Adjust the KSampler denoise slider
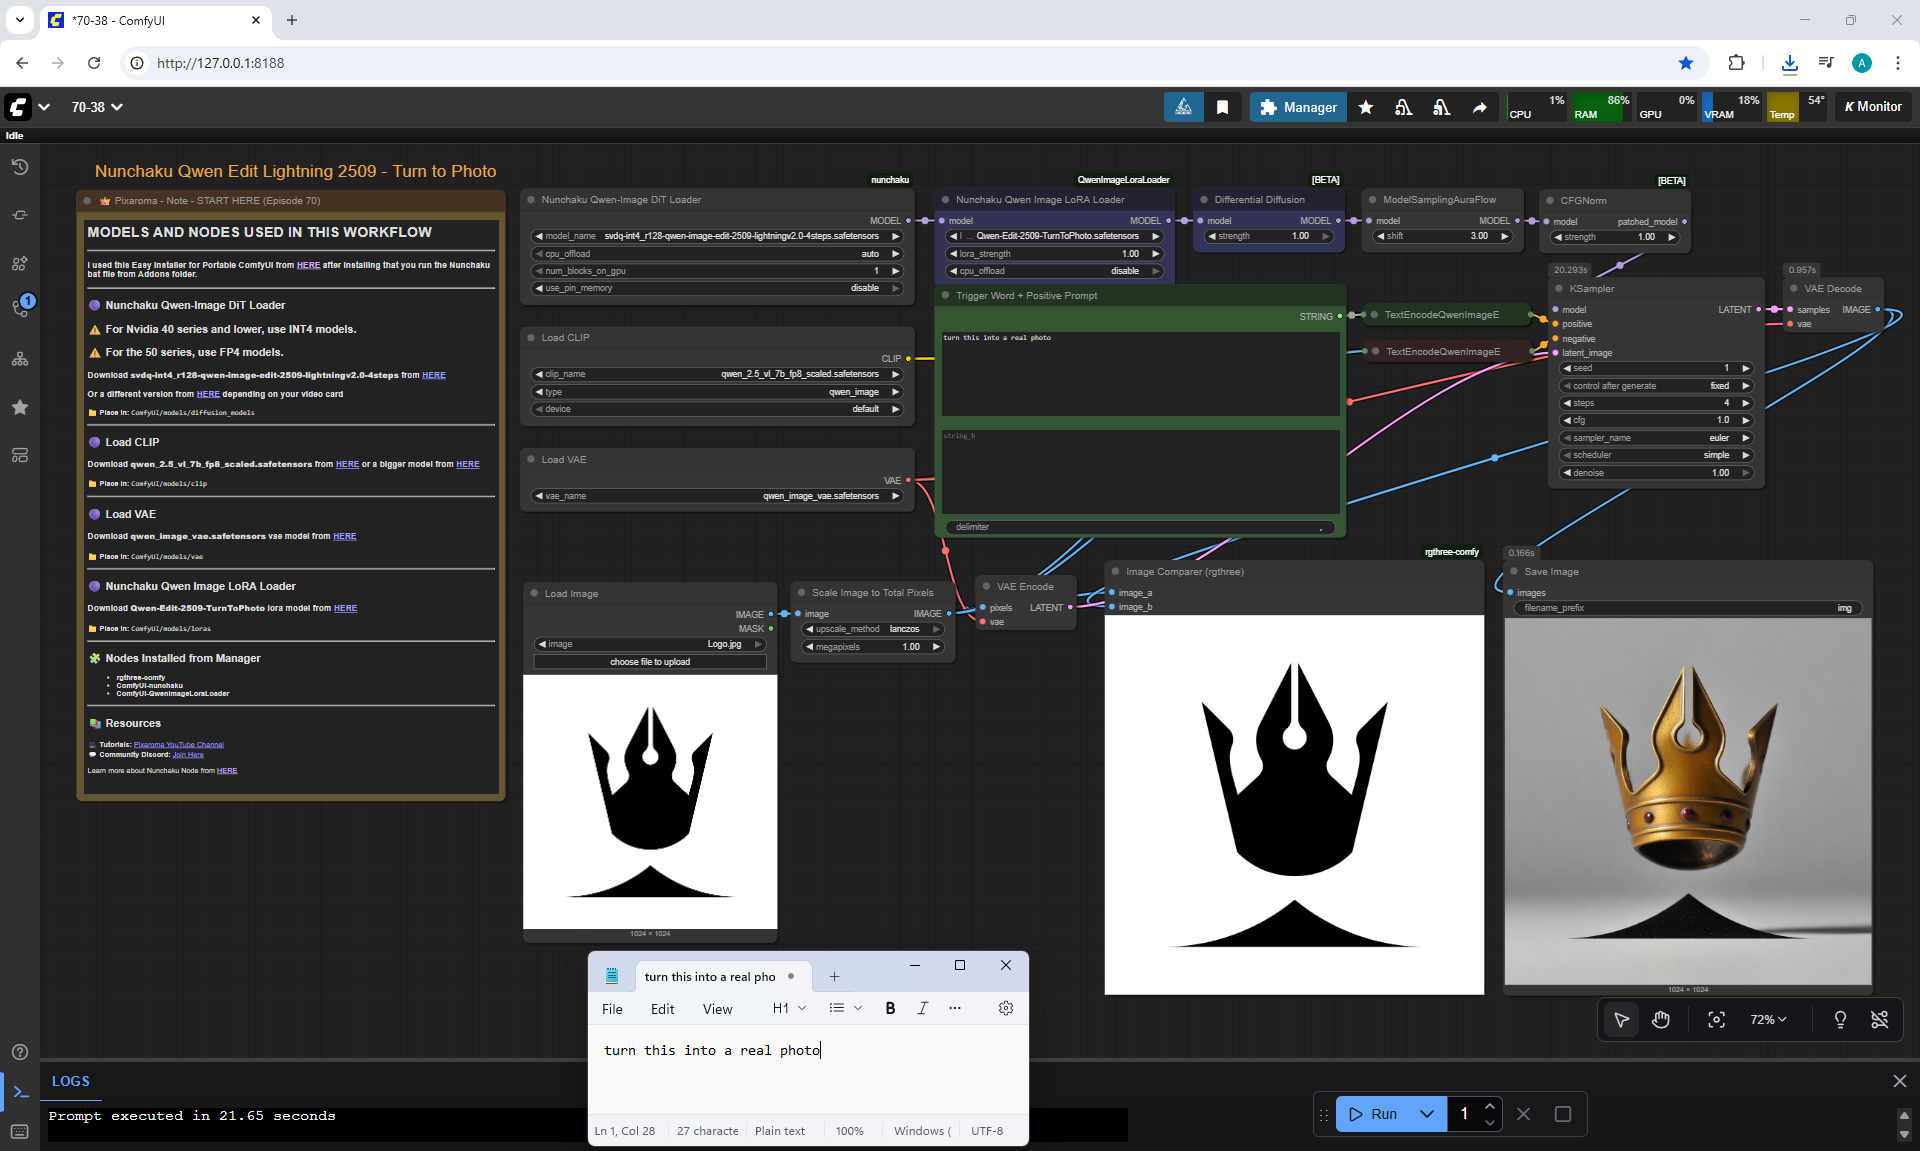The height and width of the screenshot is (1151, 1920). click(1655, 473)
